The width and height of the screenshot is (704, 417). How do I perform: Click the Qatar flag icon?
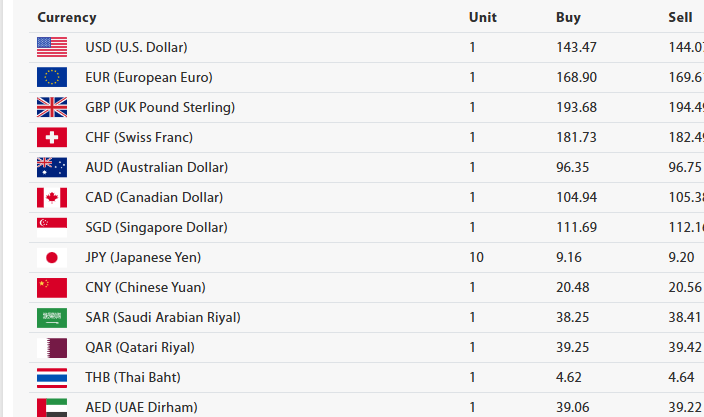52,347
